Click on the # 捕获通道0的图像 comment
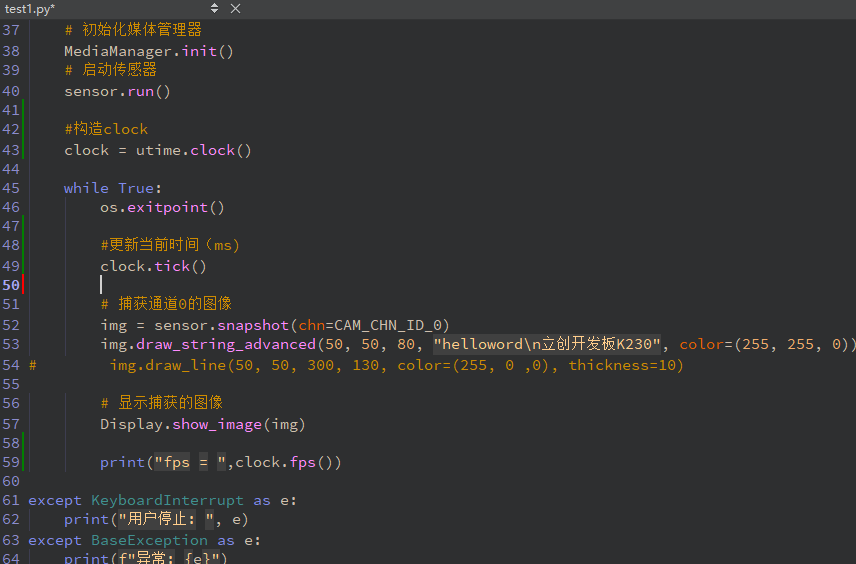This screenshot has width=856, height=564. point(166,304)
